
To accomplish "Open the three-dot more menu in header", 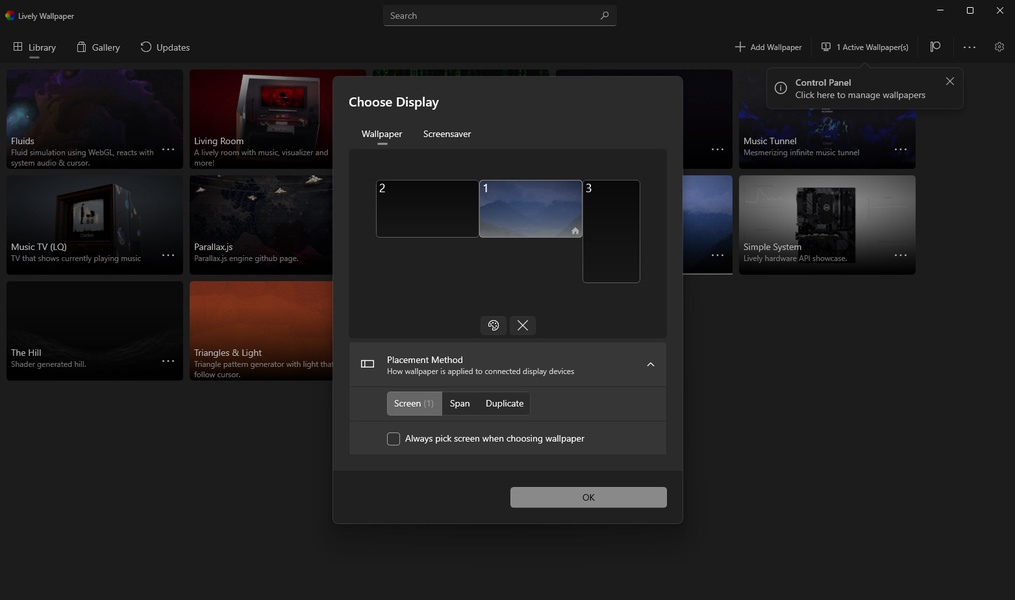I will coord(969,47).
